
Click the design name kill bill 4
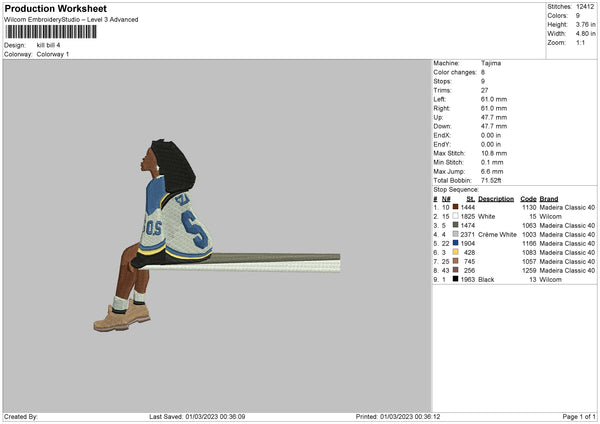click(x=48, y=45)
